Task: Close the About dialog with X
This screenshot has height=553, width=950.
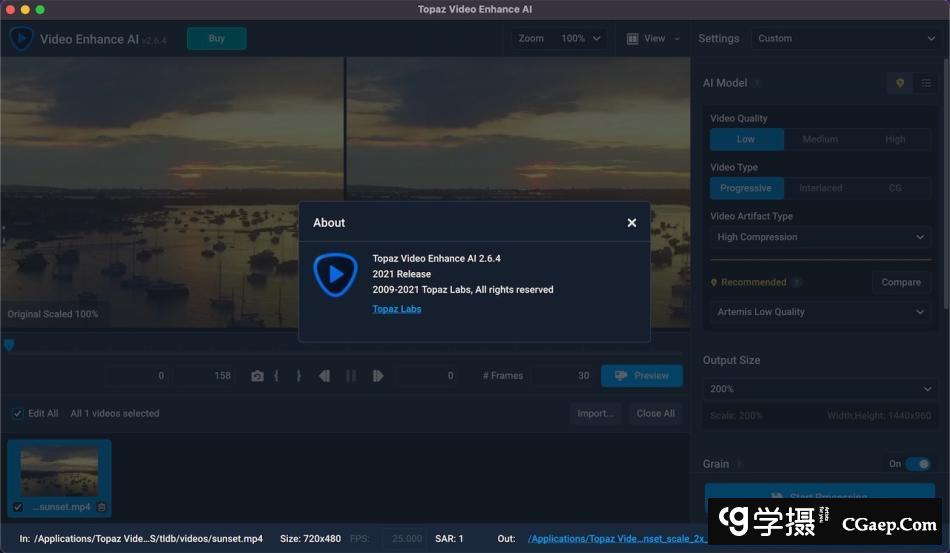Action: click(x=631, y=223)
